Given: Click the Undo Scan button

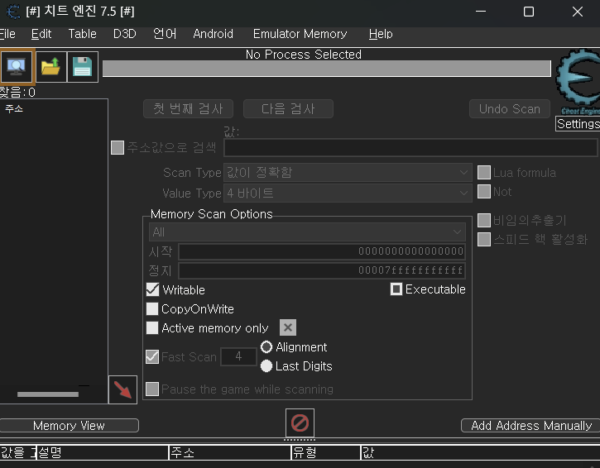Looking at the screenshot, I should (x=510, y=109).
